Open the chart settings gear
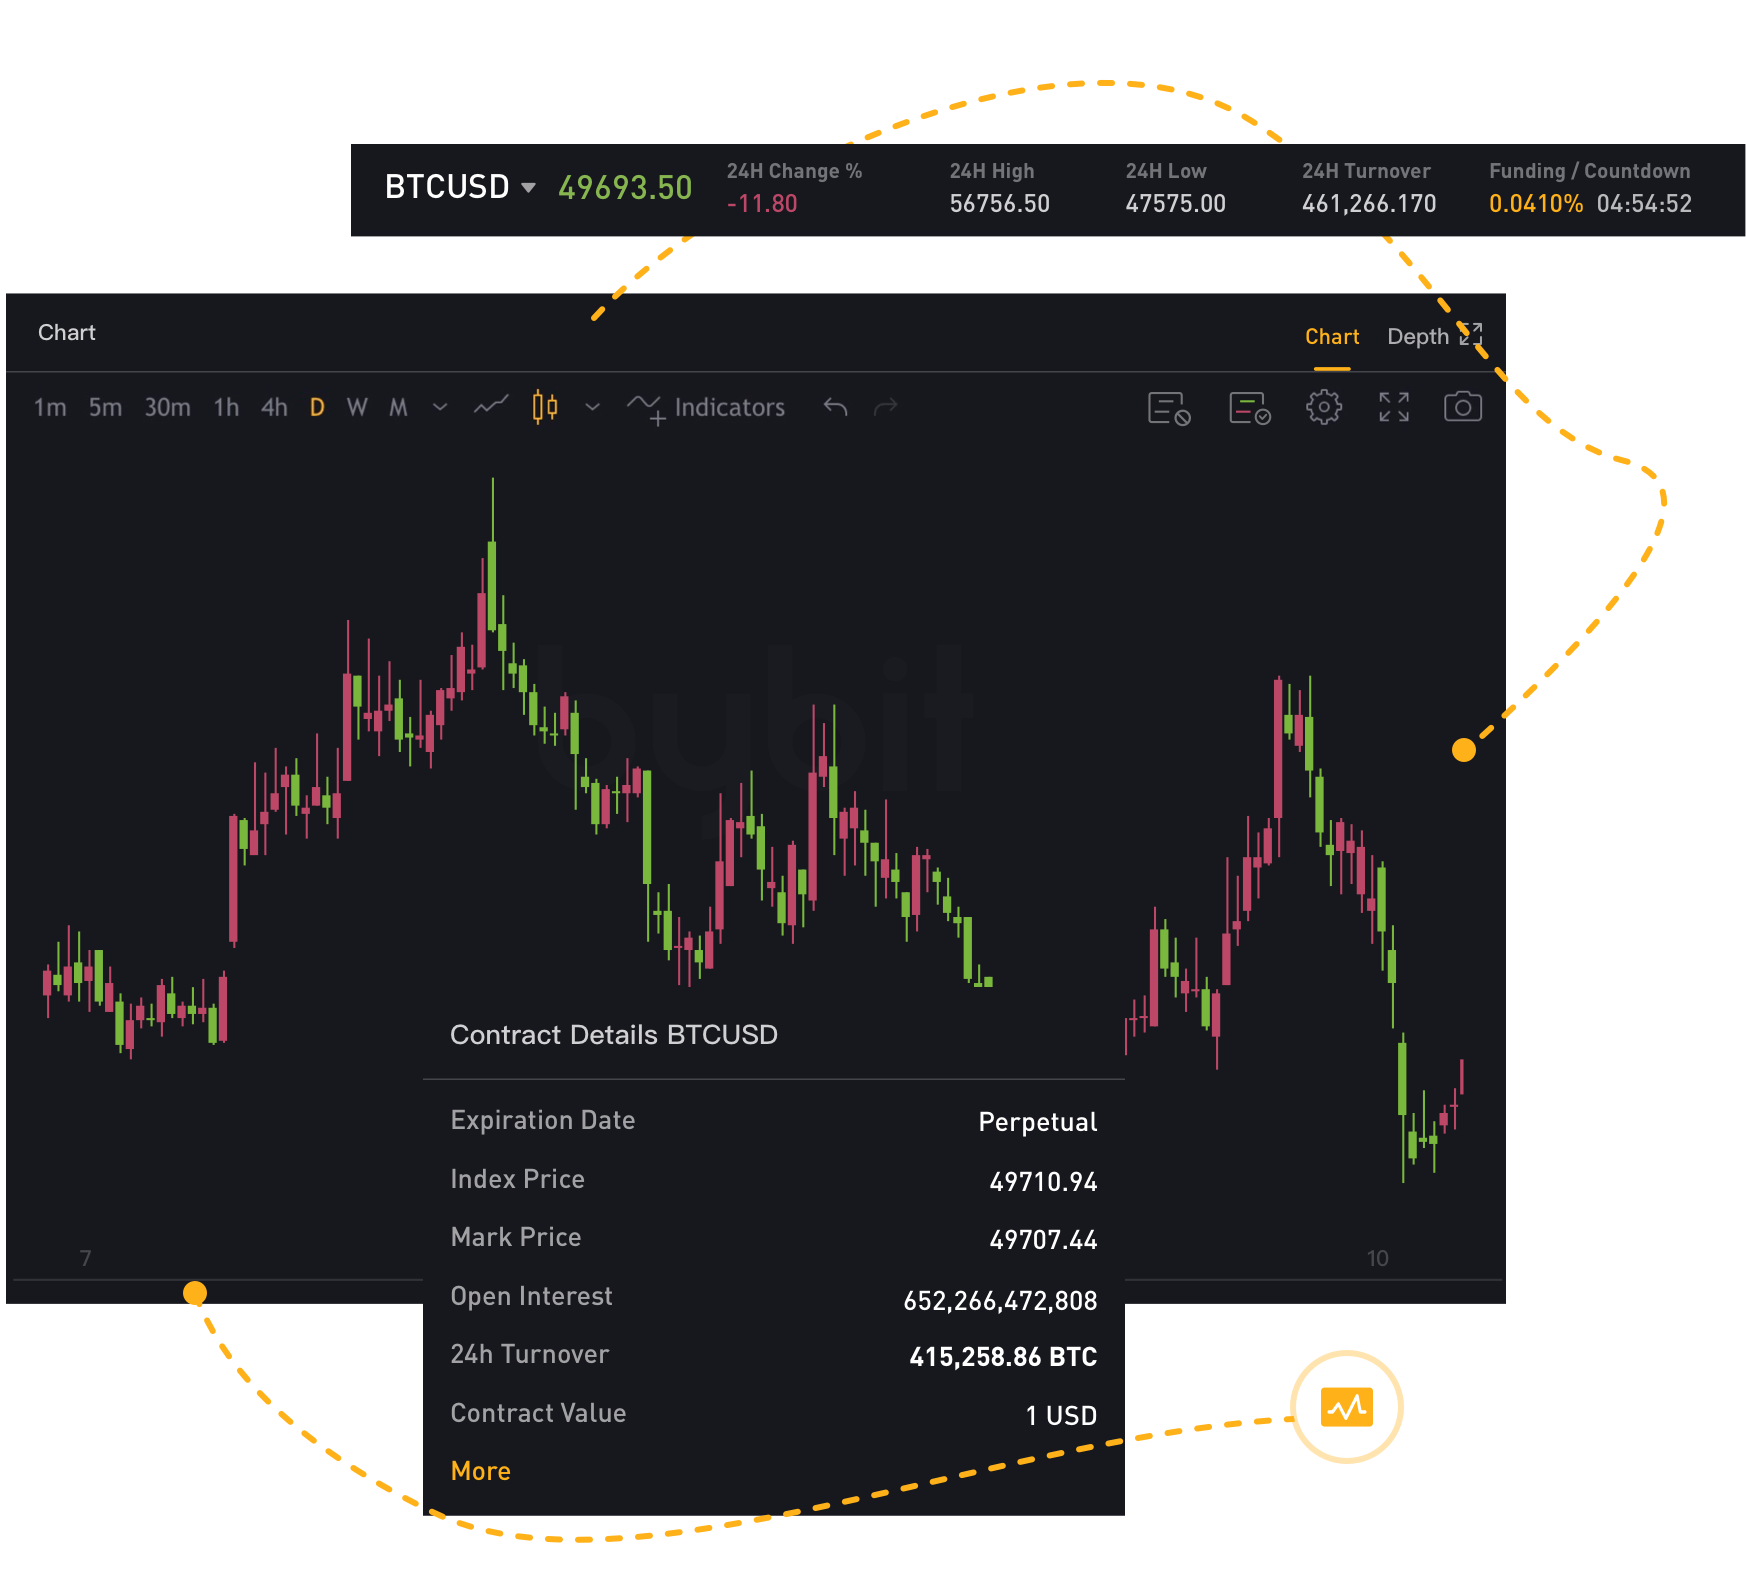 (x=1323, y=407)
